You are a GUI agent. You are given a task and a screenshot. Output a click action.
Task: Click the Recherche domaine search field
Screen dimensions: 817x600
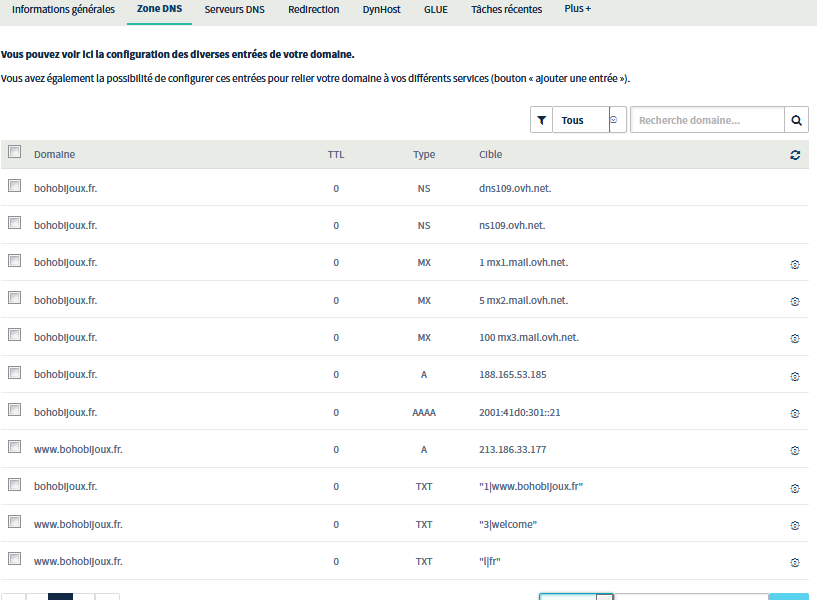(x=707, y=120)
